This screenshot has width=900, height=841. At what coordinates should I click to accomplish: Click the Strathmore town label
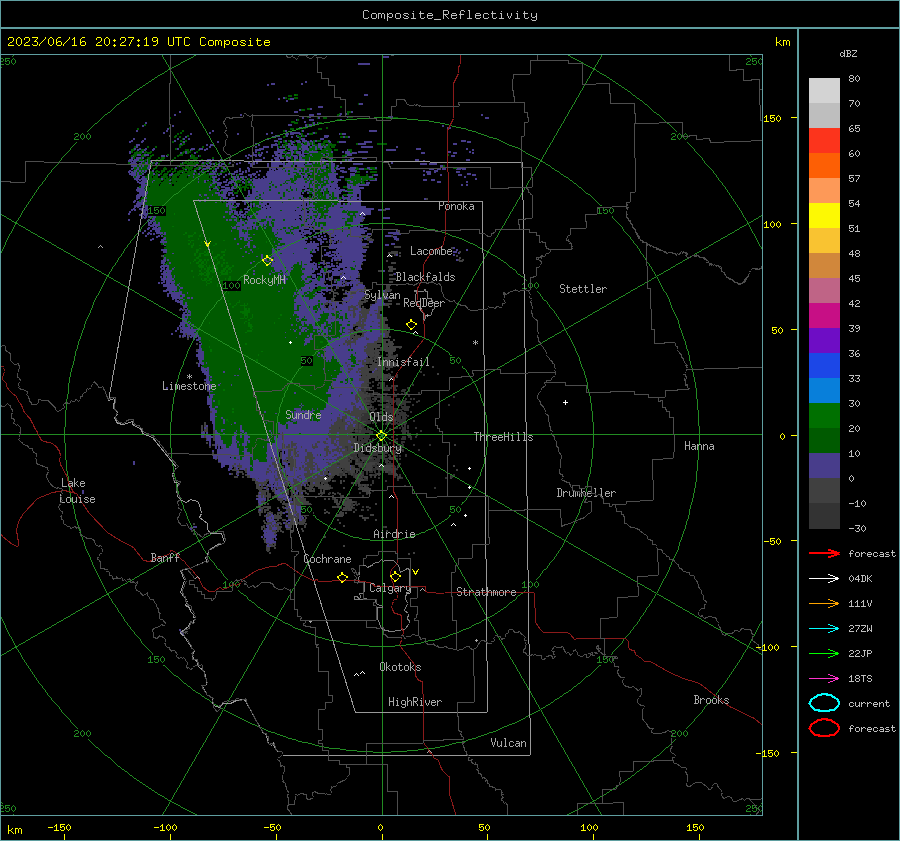486,592
